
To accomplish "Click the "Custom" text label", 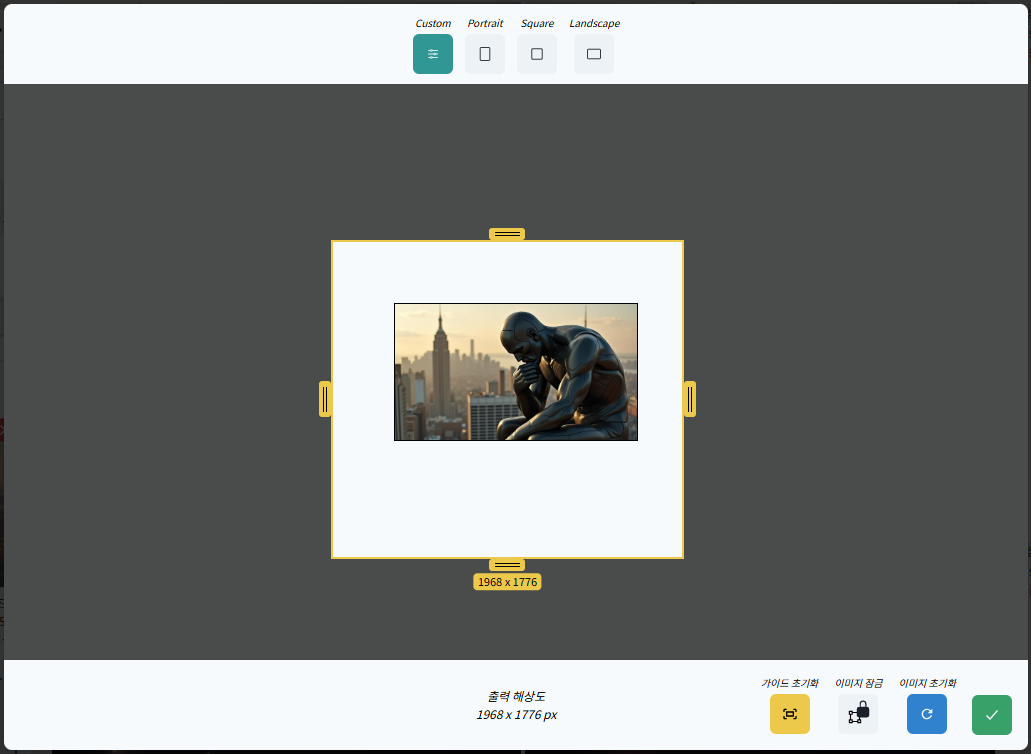I will (433, 23).
